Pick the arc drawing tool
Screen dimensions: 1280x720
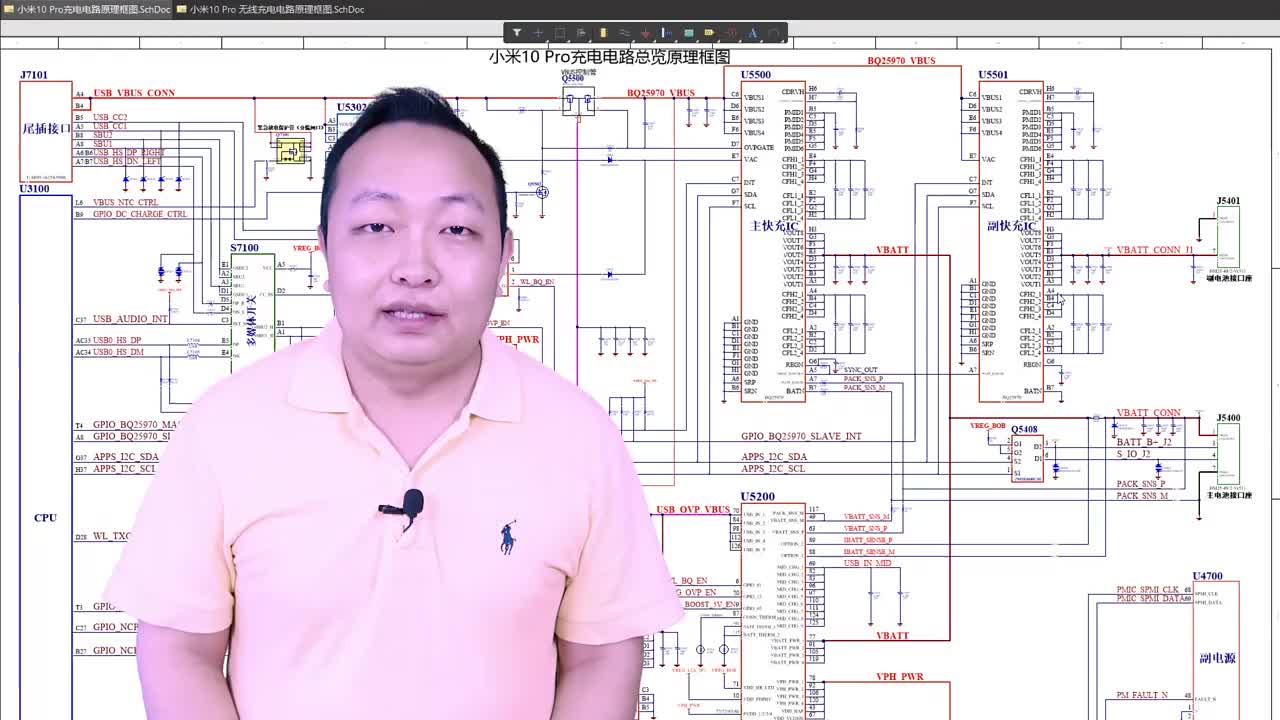[x=774, y=33]
